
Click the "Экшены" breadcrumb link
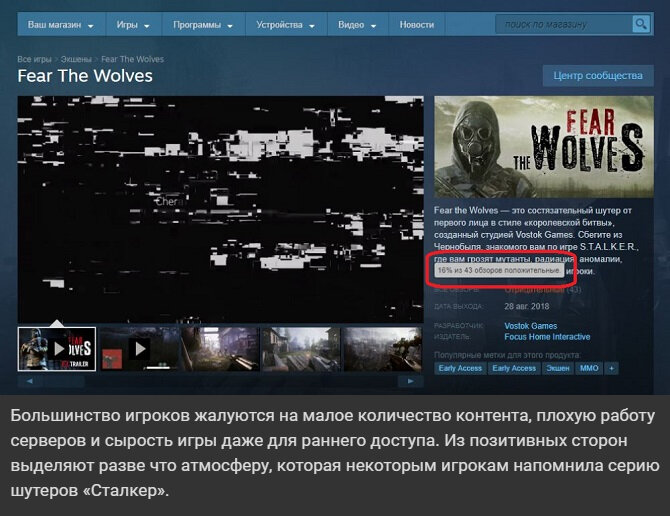pos(76,59)
